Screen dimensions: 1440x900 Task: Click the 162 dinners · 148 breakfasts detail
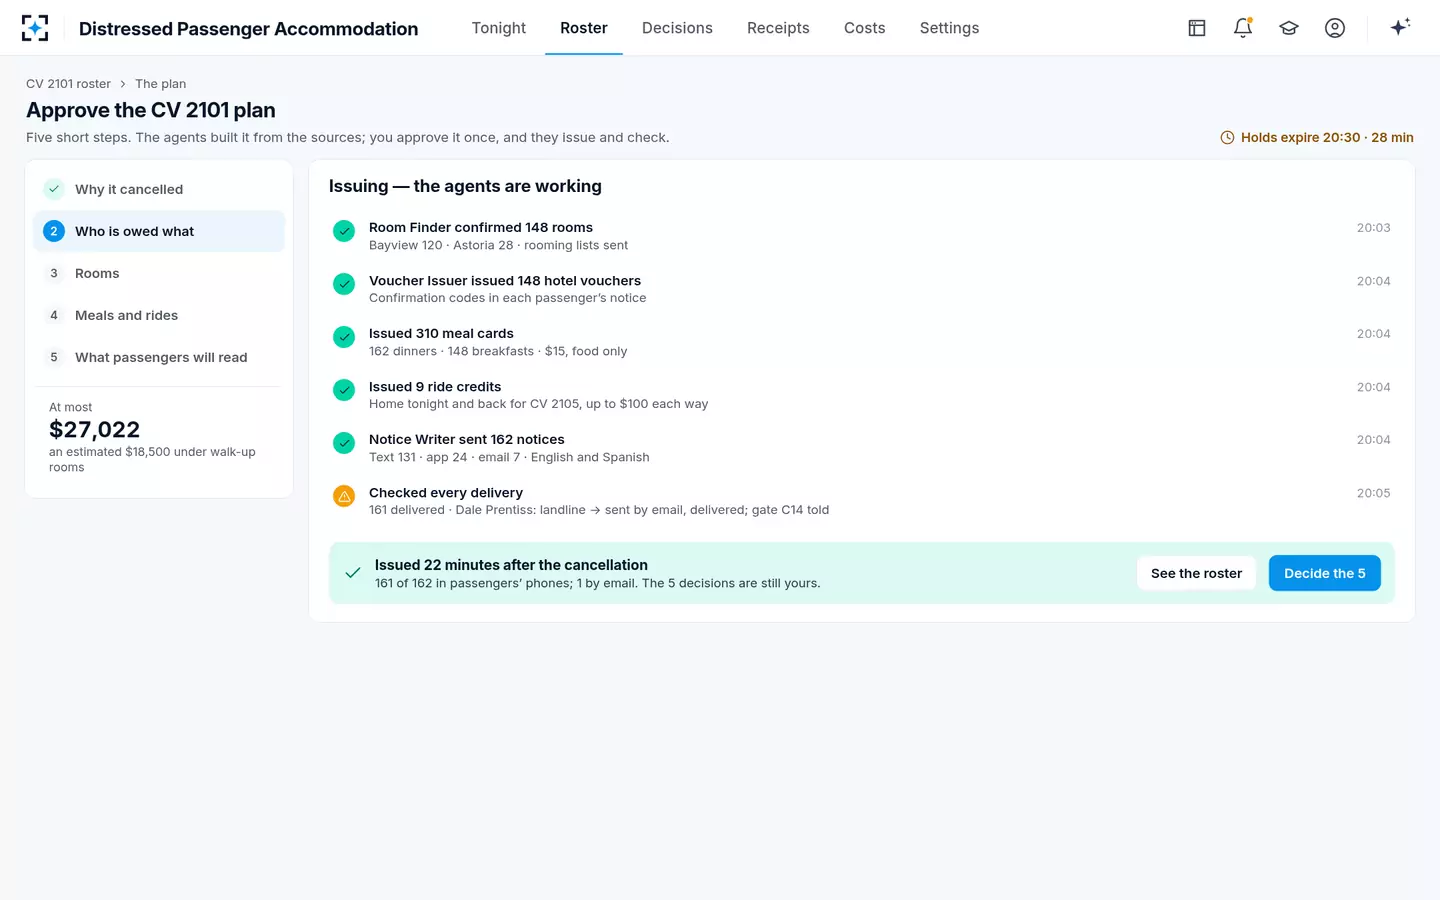pos(498,351)
